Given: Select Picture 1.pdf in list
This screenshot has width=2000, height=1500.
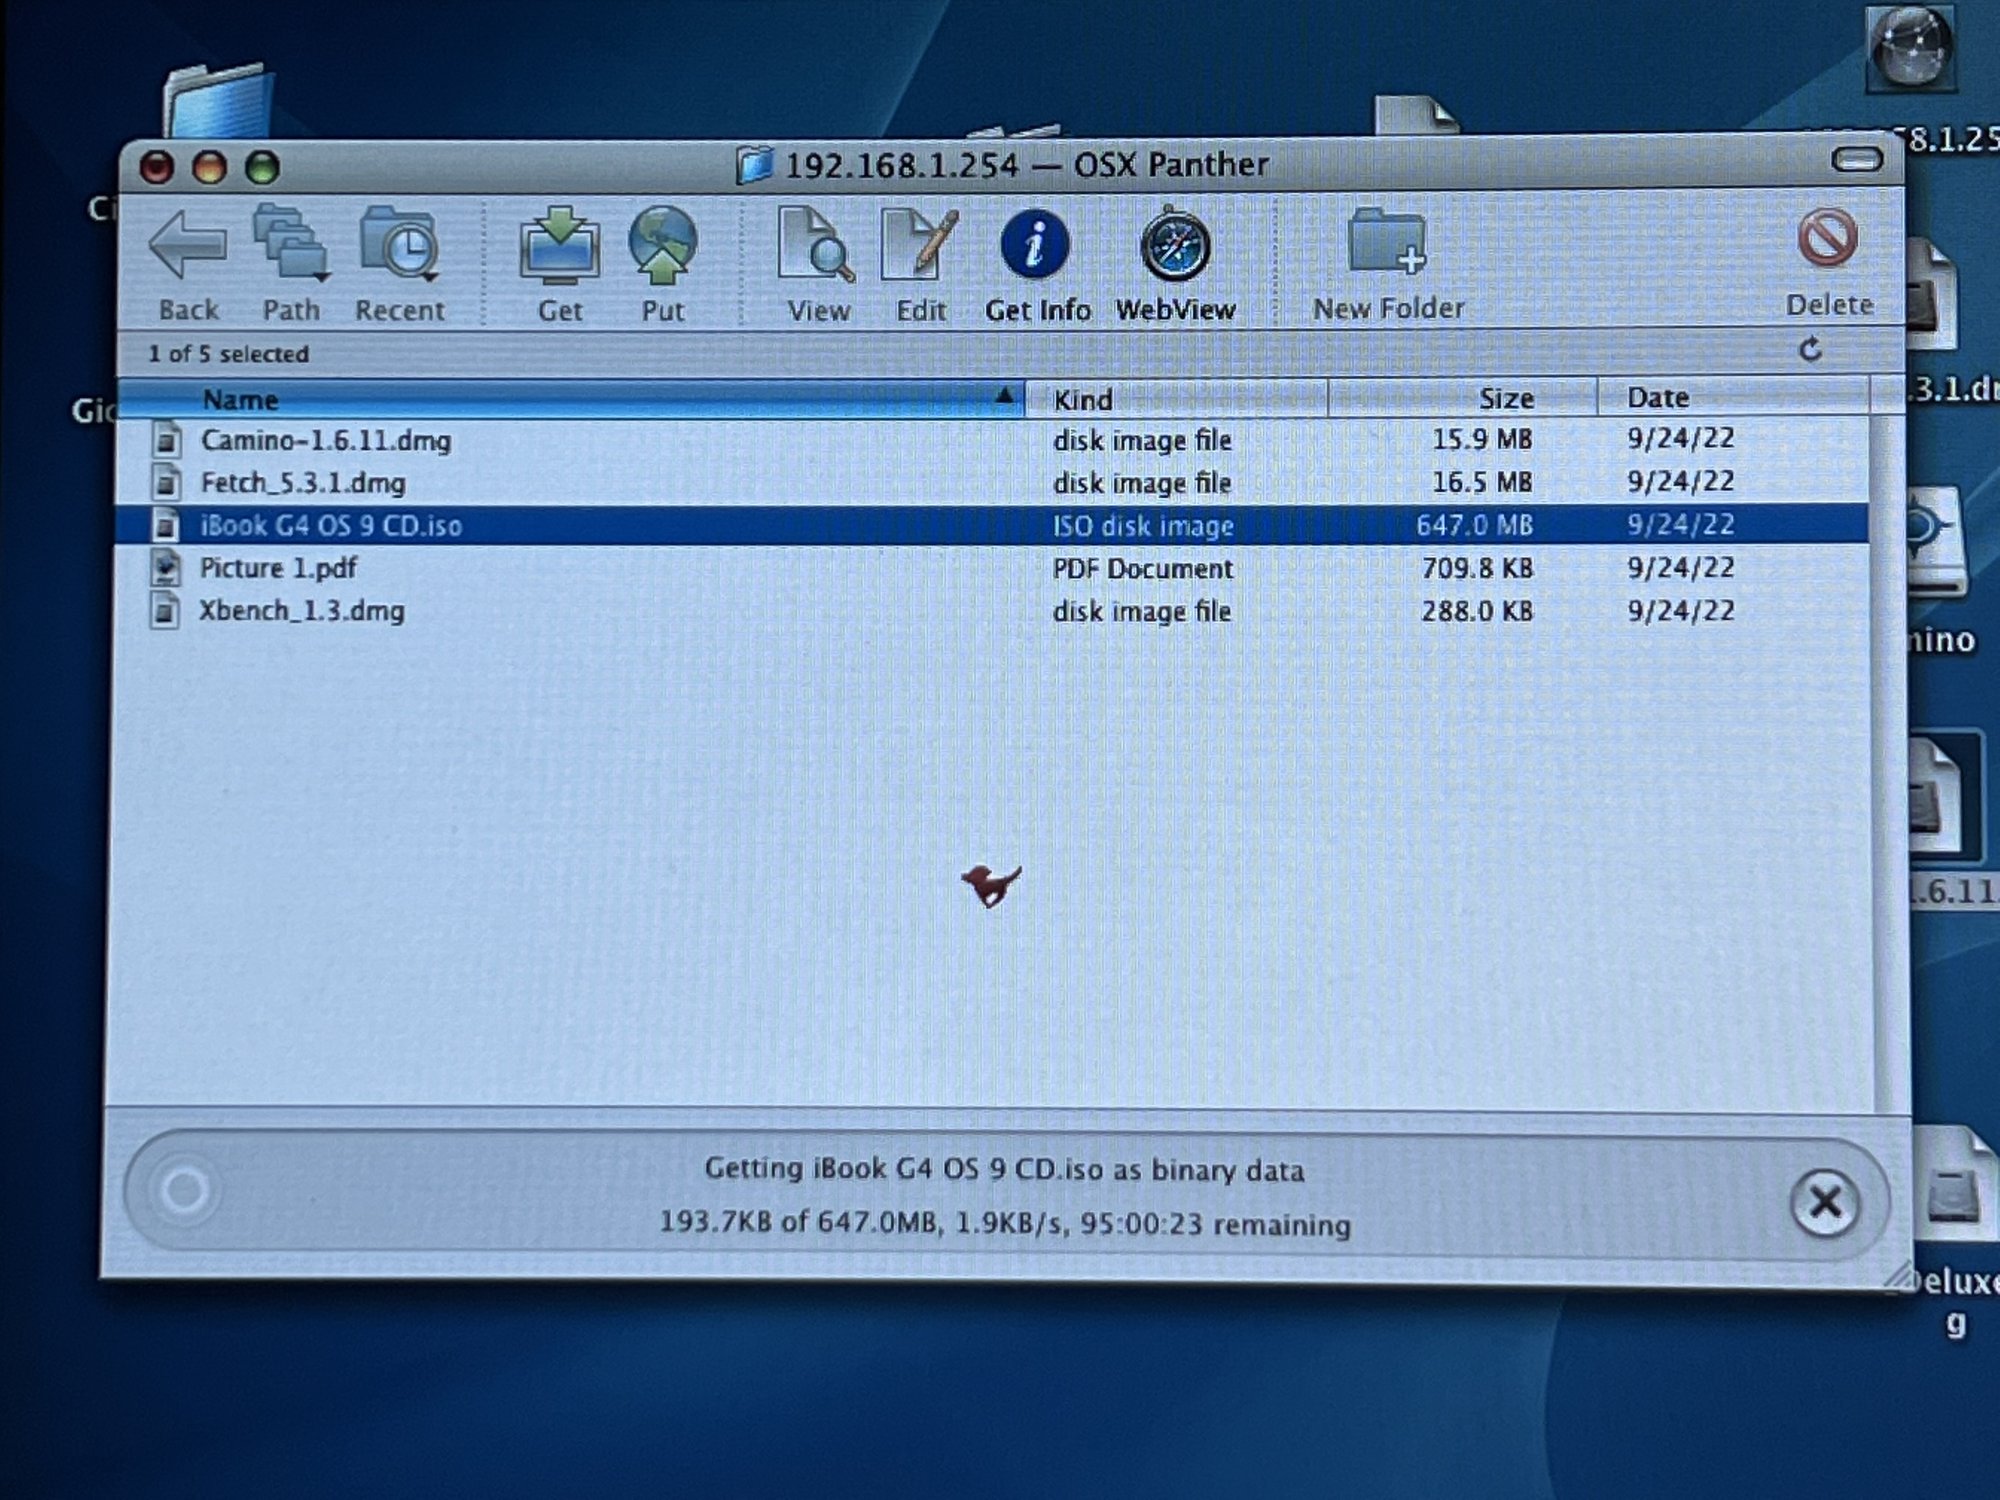Looking at the screenshot, I should point(278,569).
